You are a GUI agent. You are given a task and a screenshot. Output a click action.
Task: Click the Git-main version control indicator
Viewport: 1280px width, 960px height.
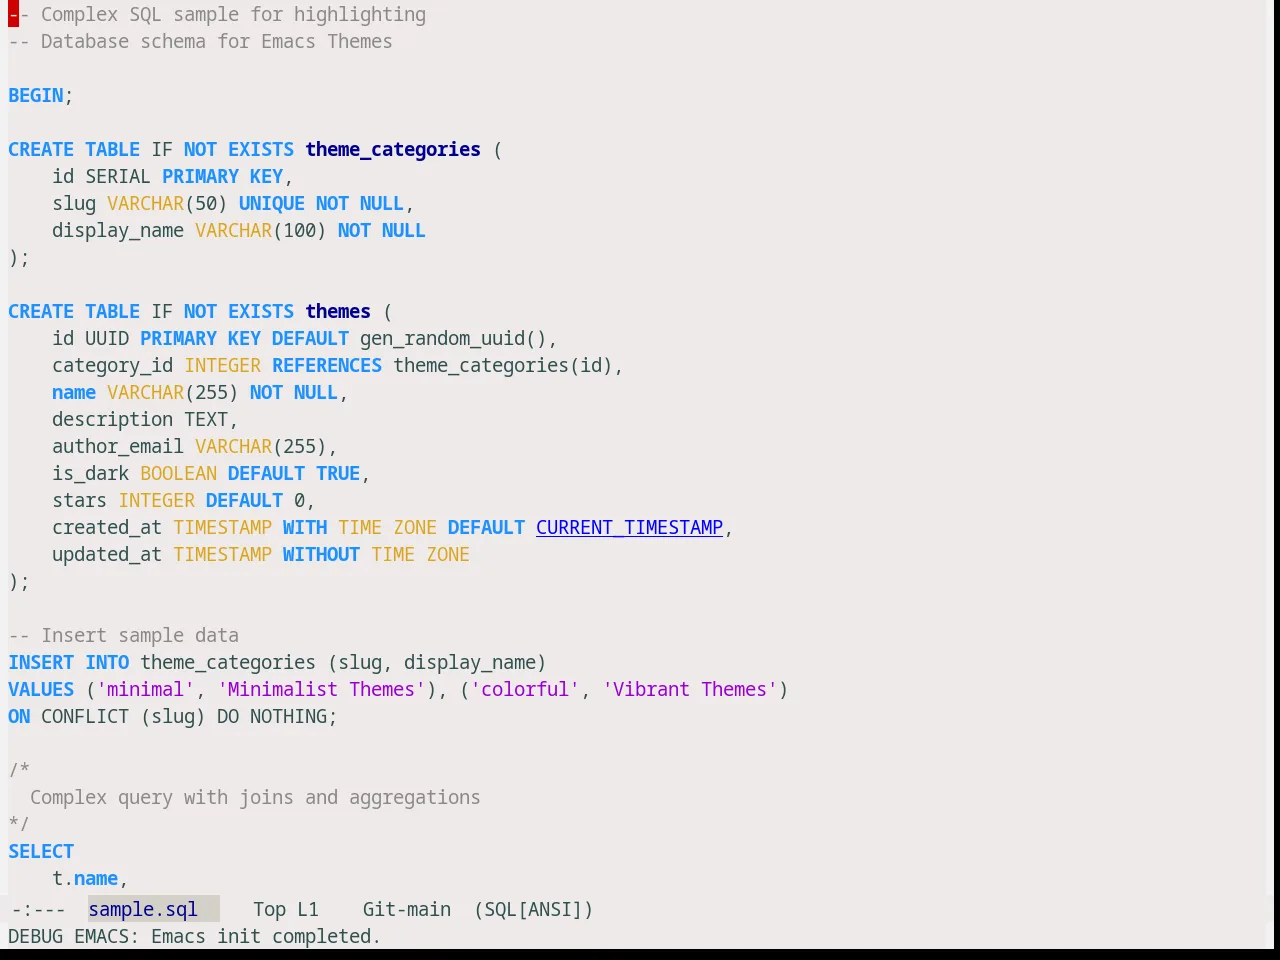pyautogui.click(x=407, y=909)
